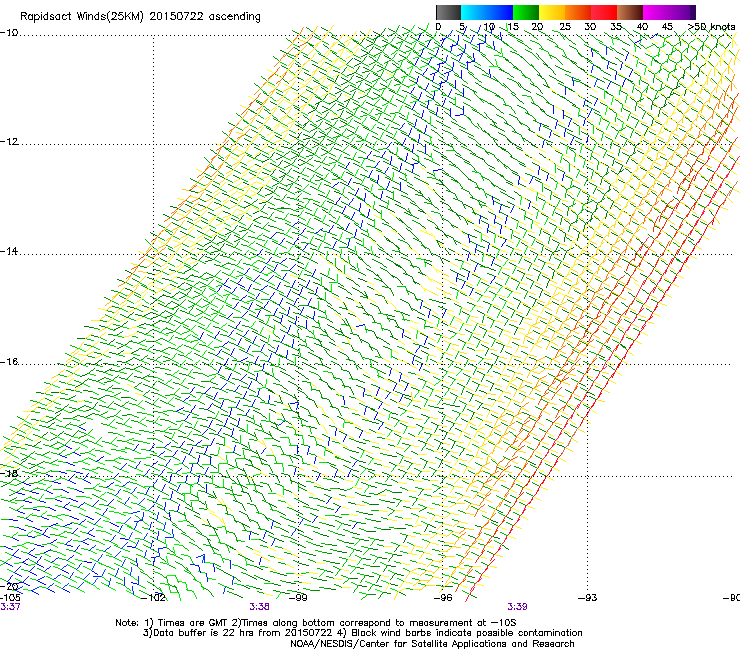Click the green 15–20 knots color segment
The image size is (740, 650).
(x=526, y=12)
